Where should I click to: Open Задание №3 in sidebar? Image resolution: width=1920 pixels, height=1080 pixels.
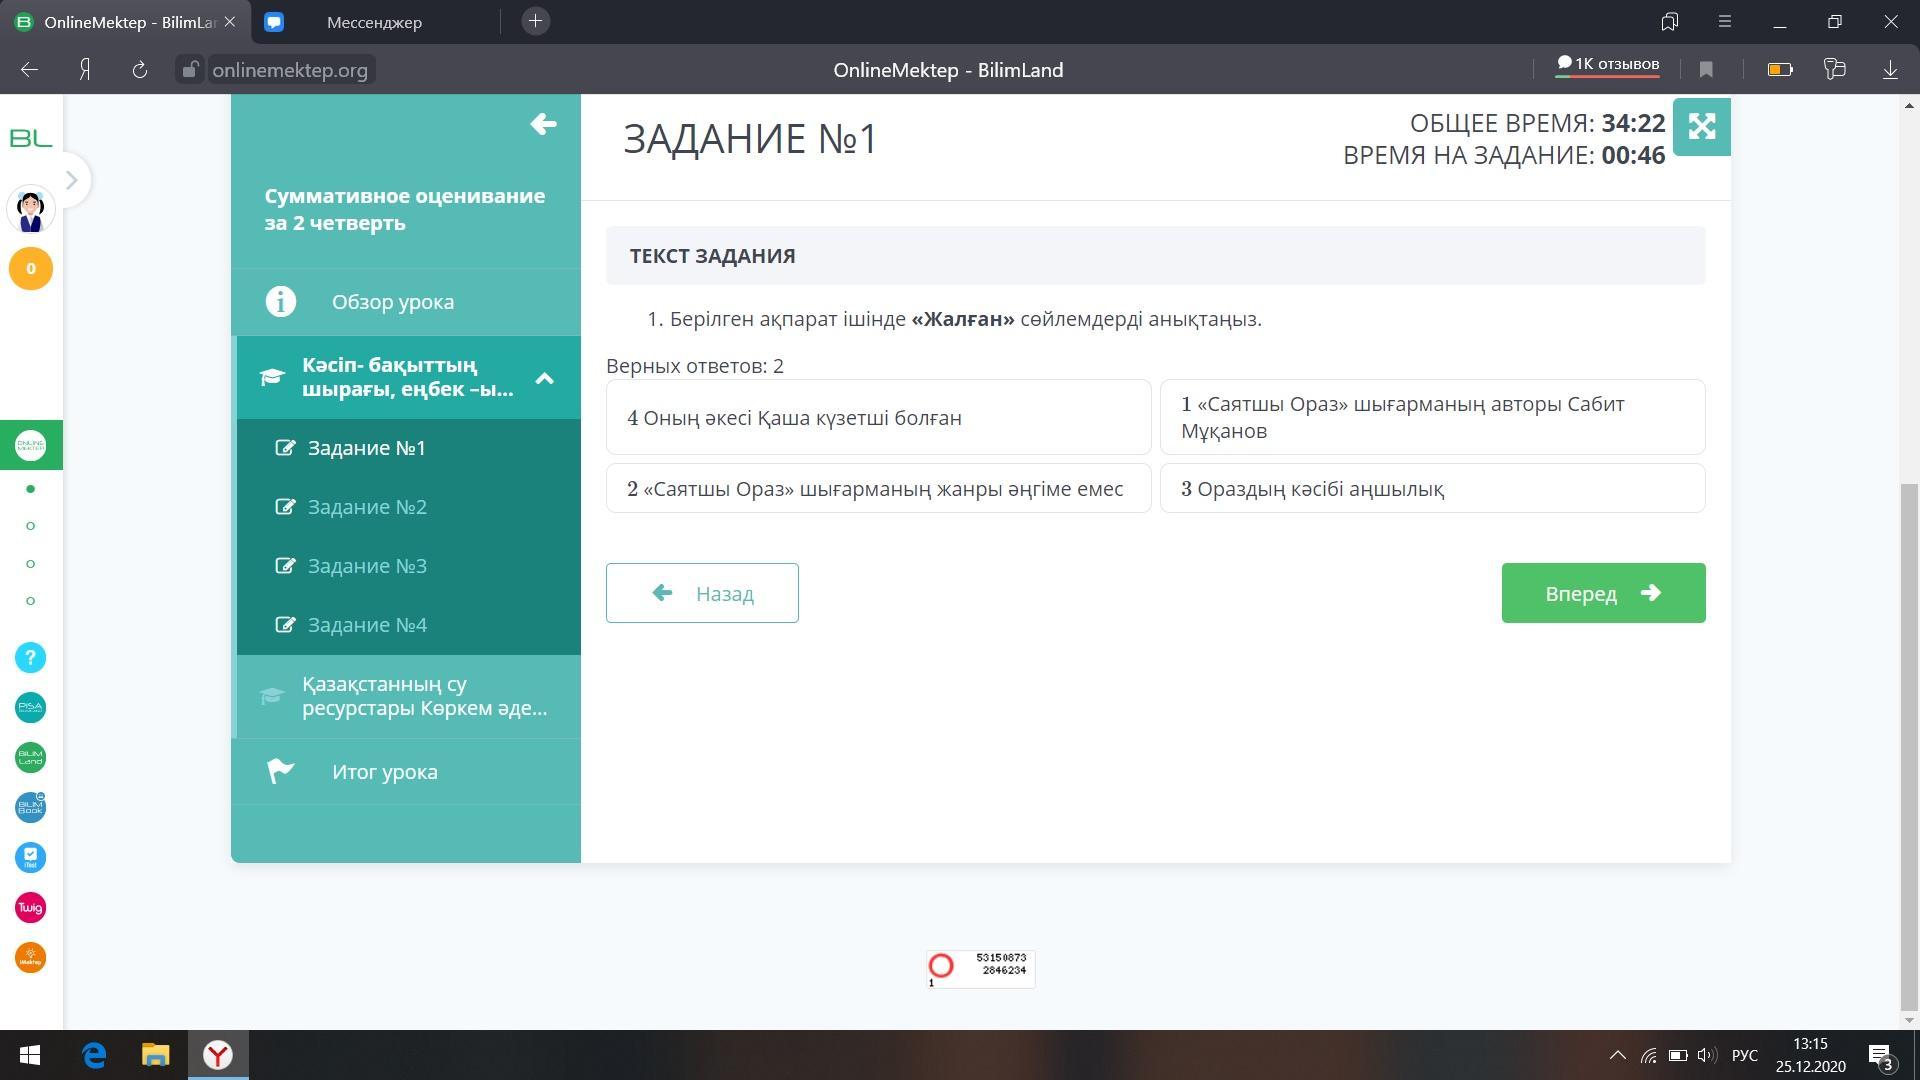point(367,566)
